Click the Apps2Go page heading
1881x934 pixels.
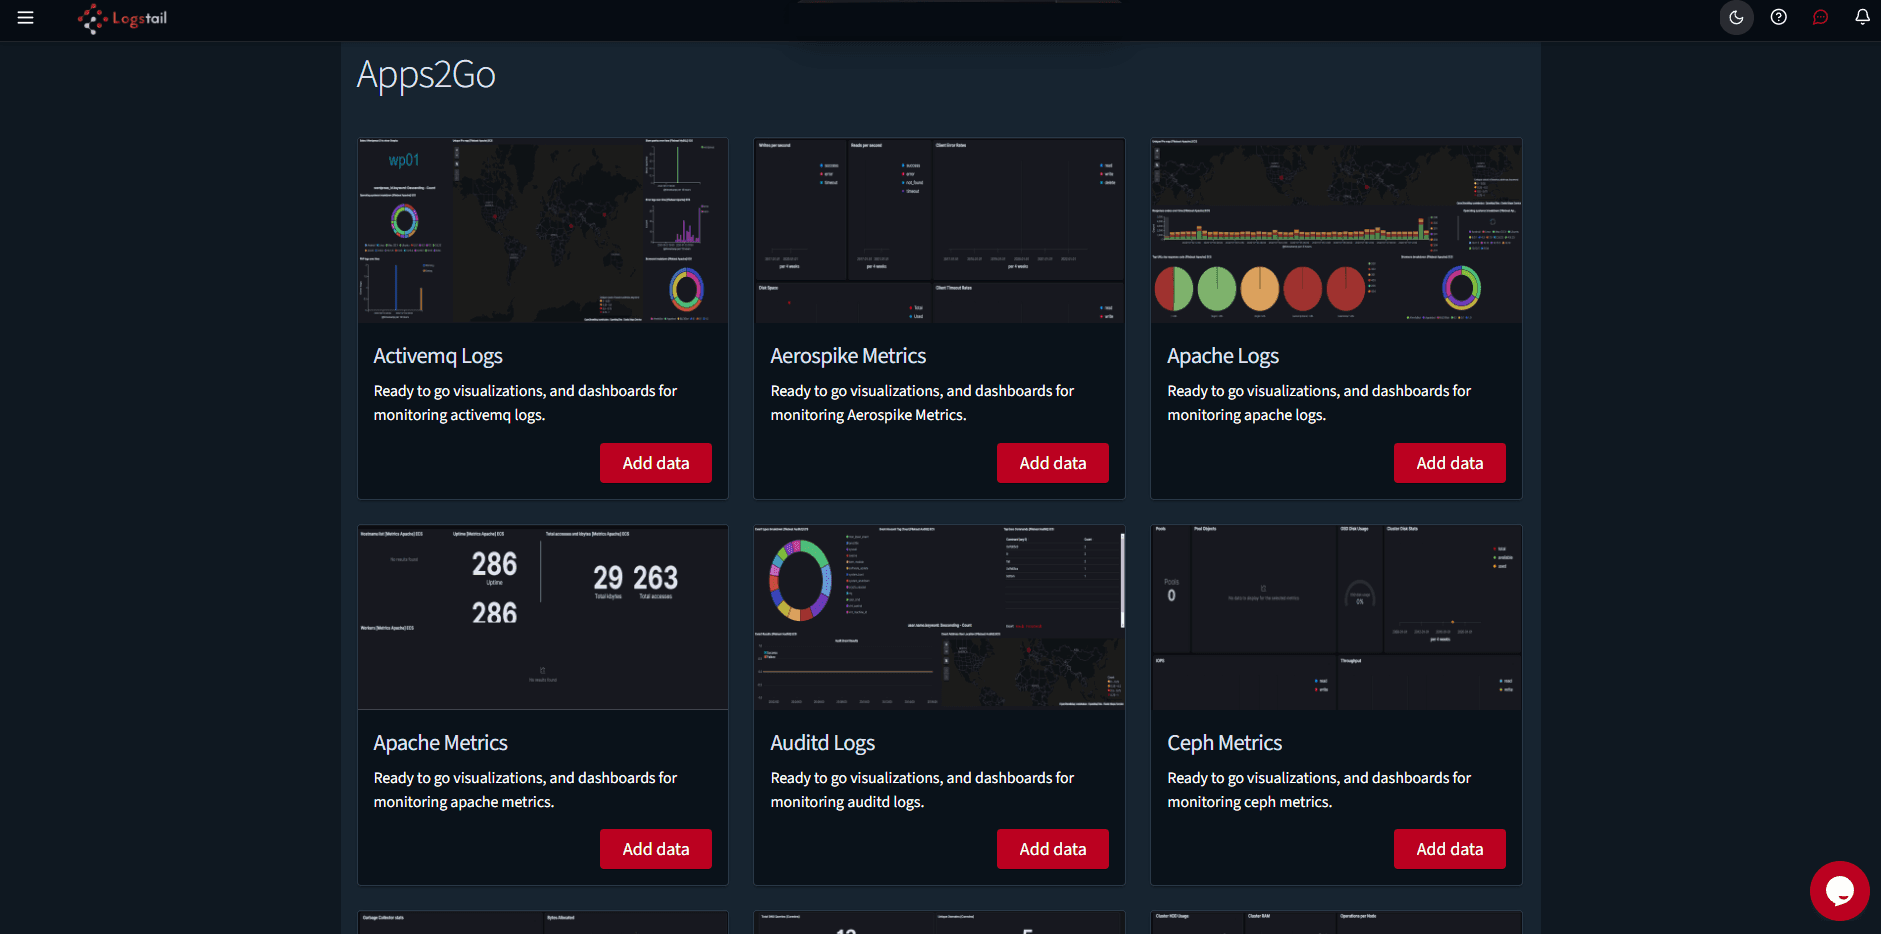pyautogui.click(x=426, y=75)
